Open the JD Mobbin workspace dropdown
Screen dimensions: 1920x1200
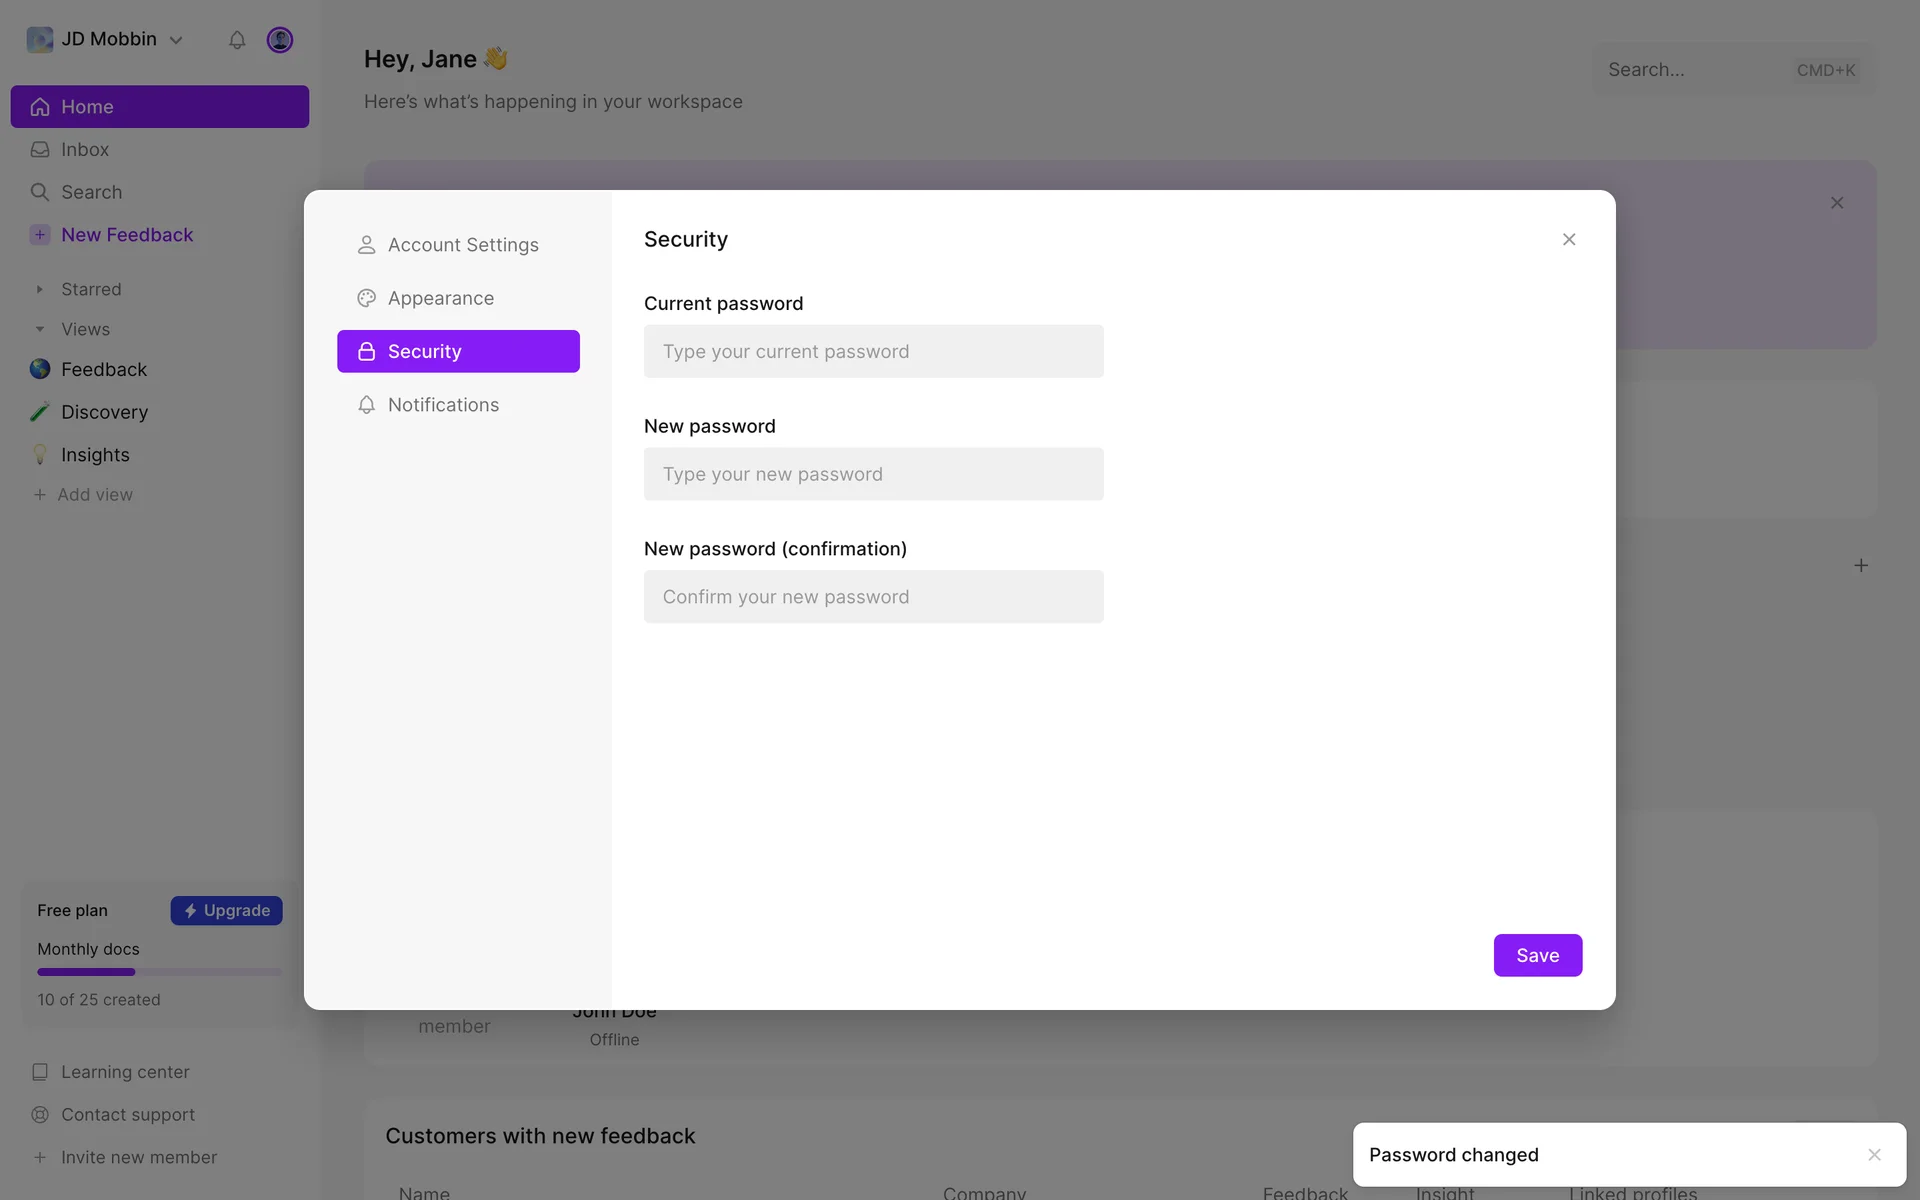pos(107,40)
